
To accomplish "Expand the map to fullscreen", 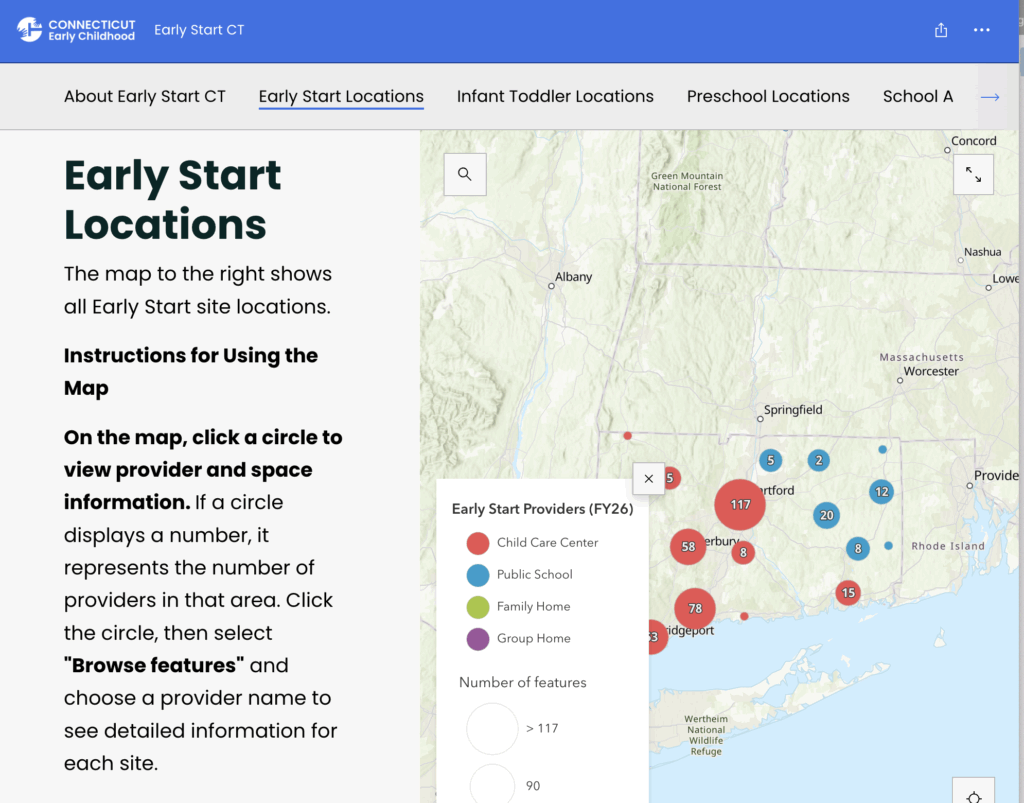I will (x=973, y=175).
